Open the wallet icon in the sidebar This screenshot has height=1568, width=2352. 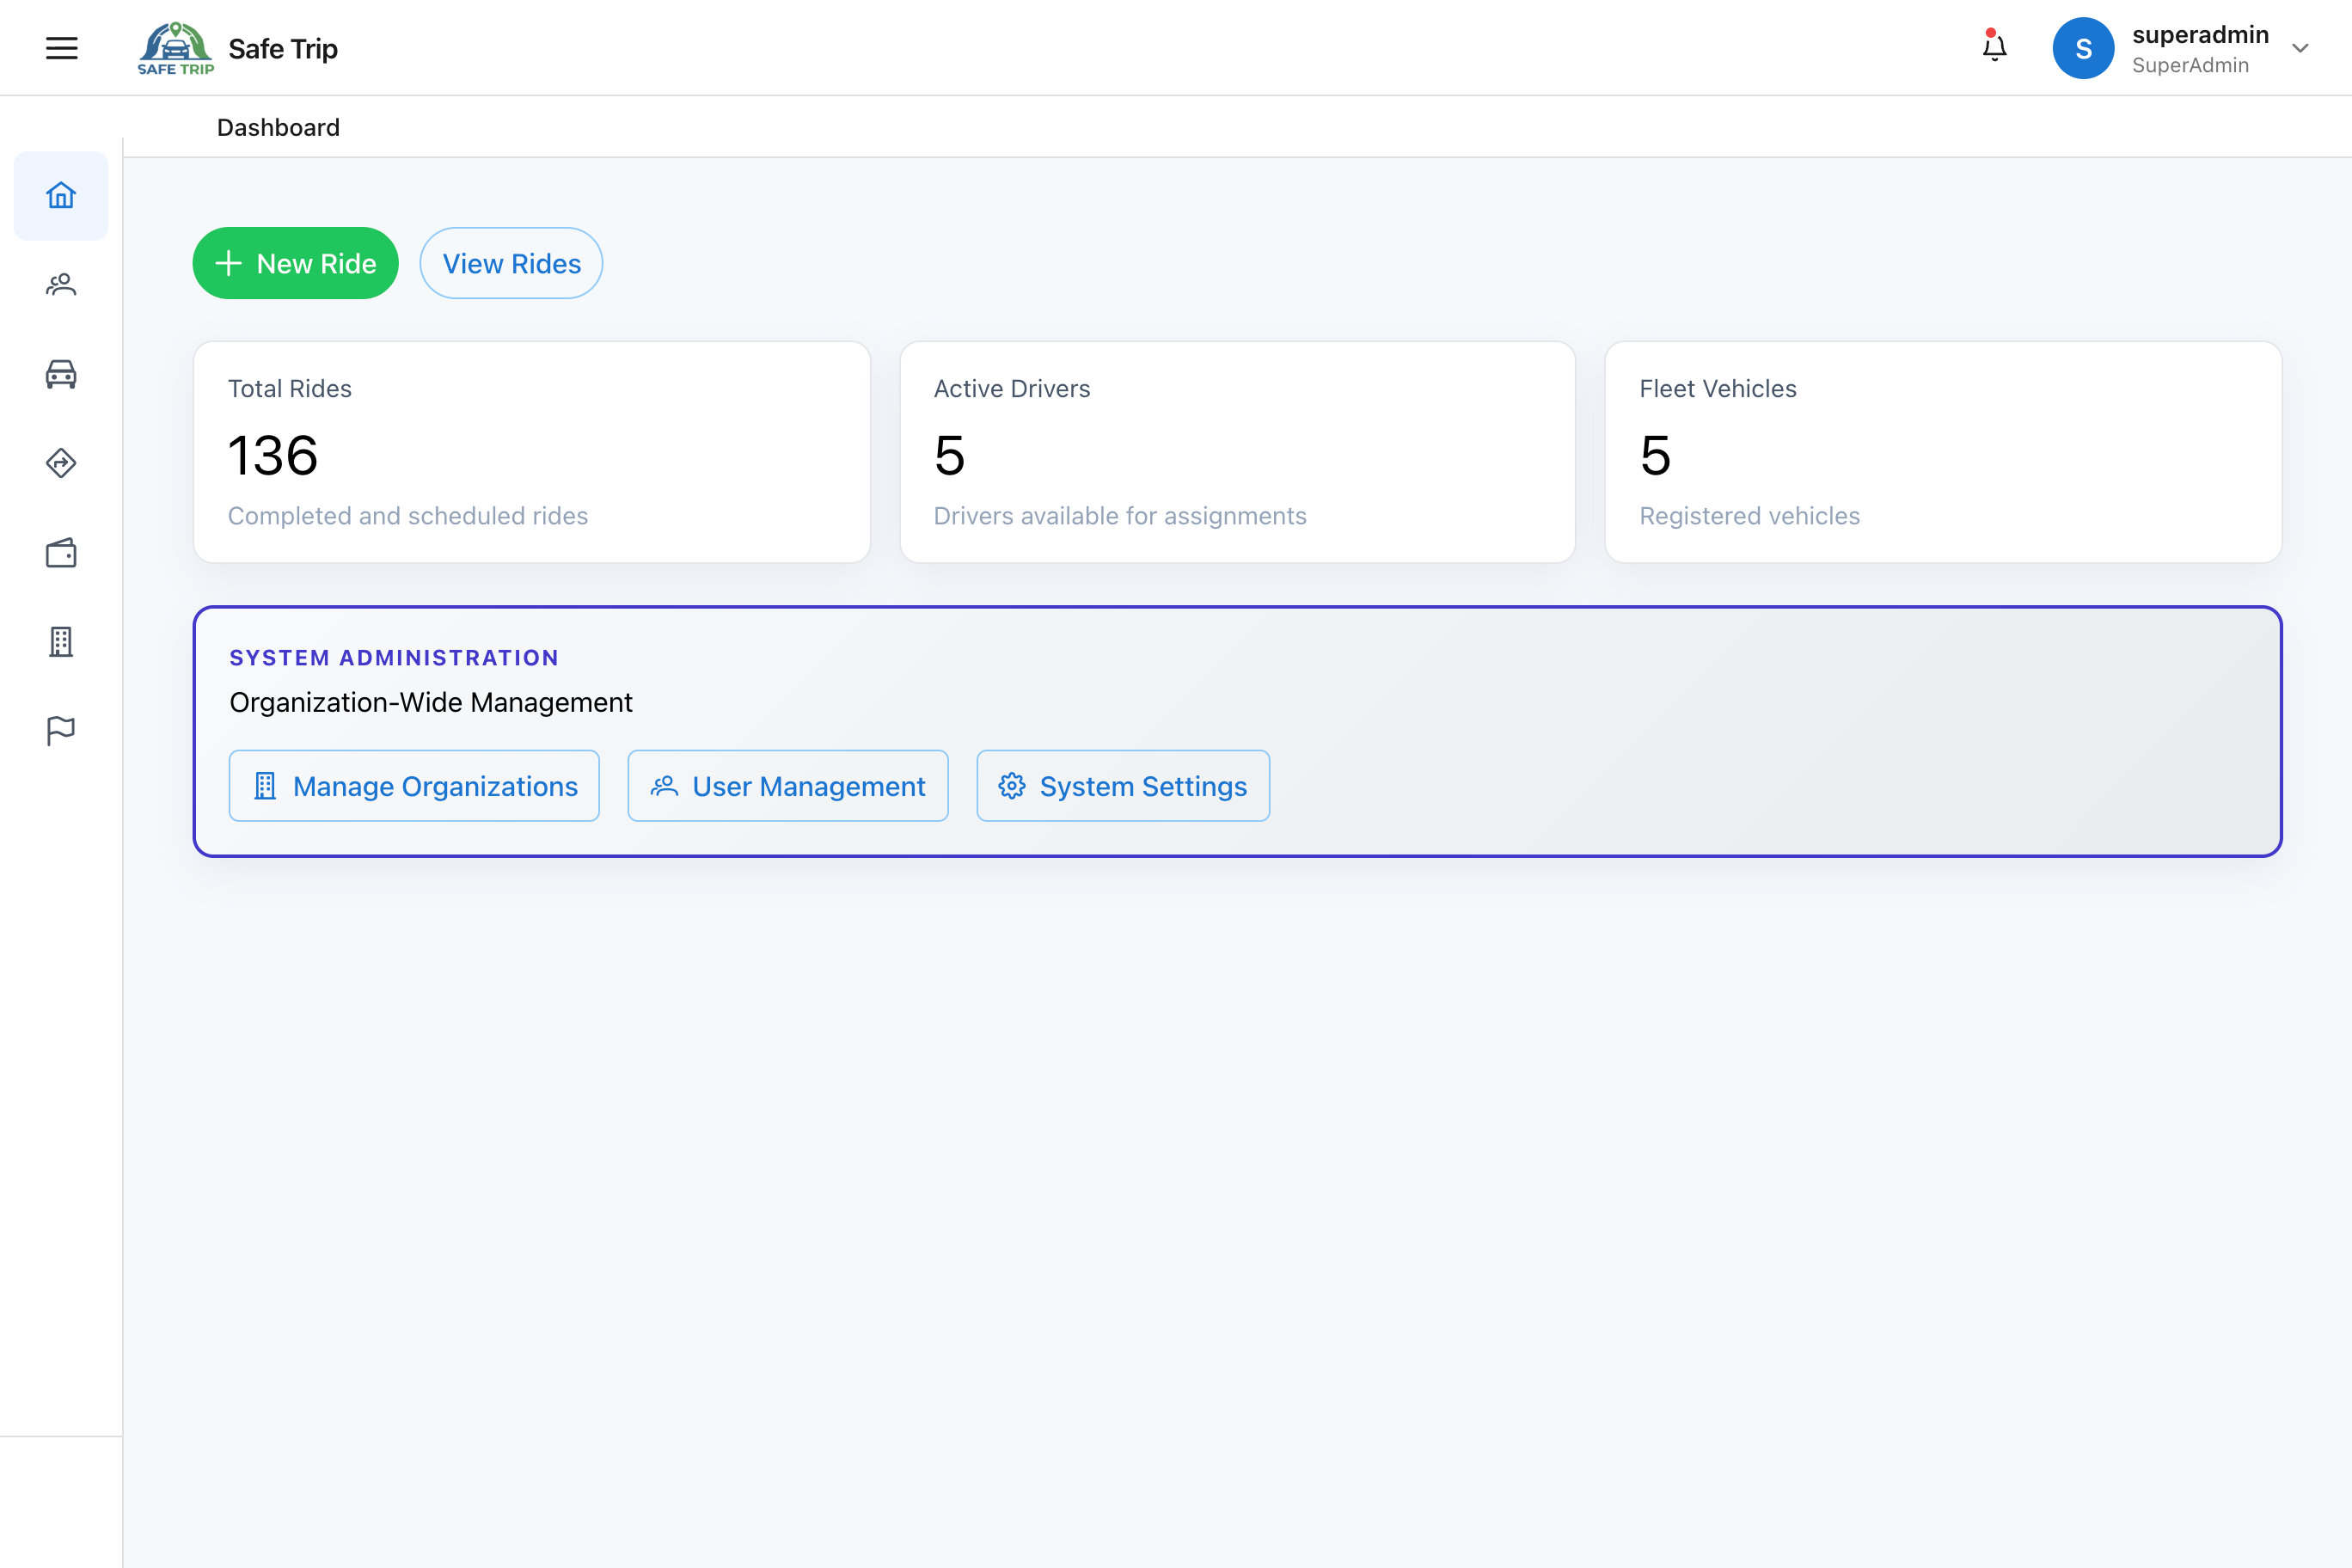(61, 553)
